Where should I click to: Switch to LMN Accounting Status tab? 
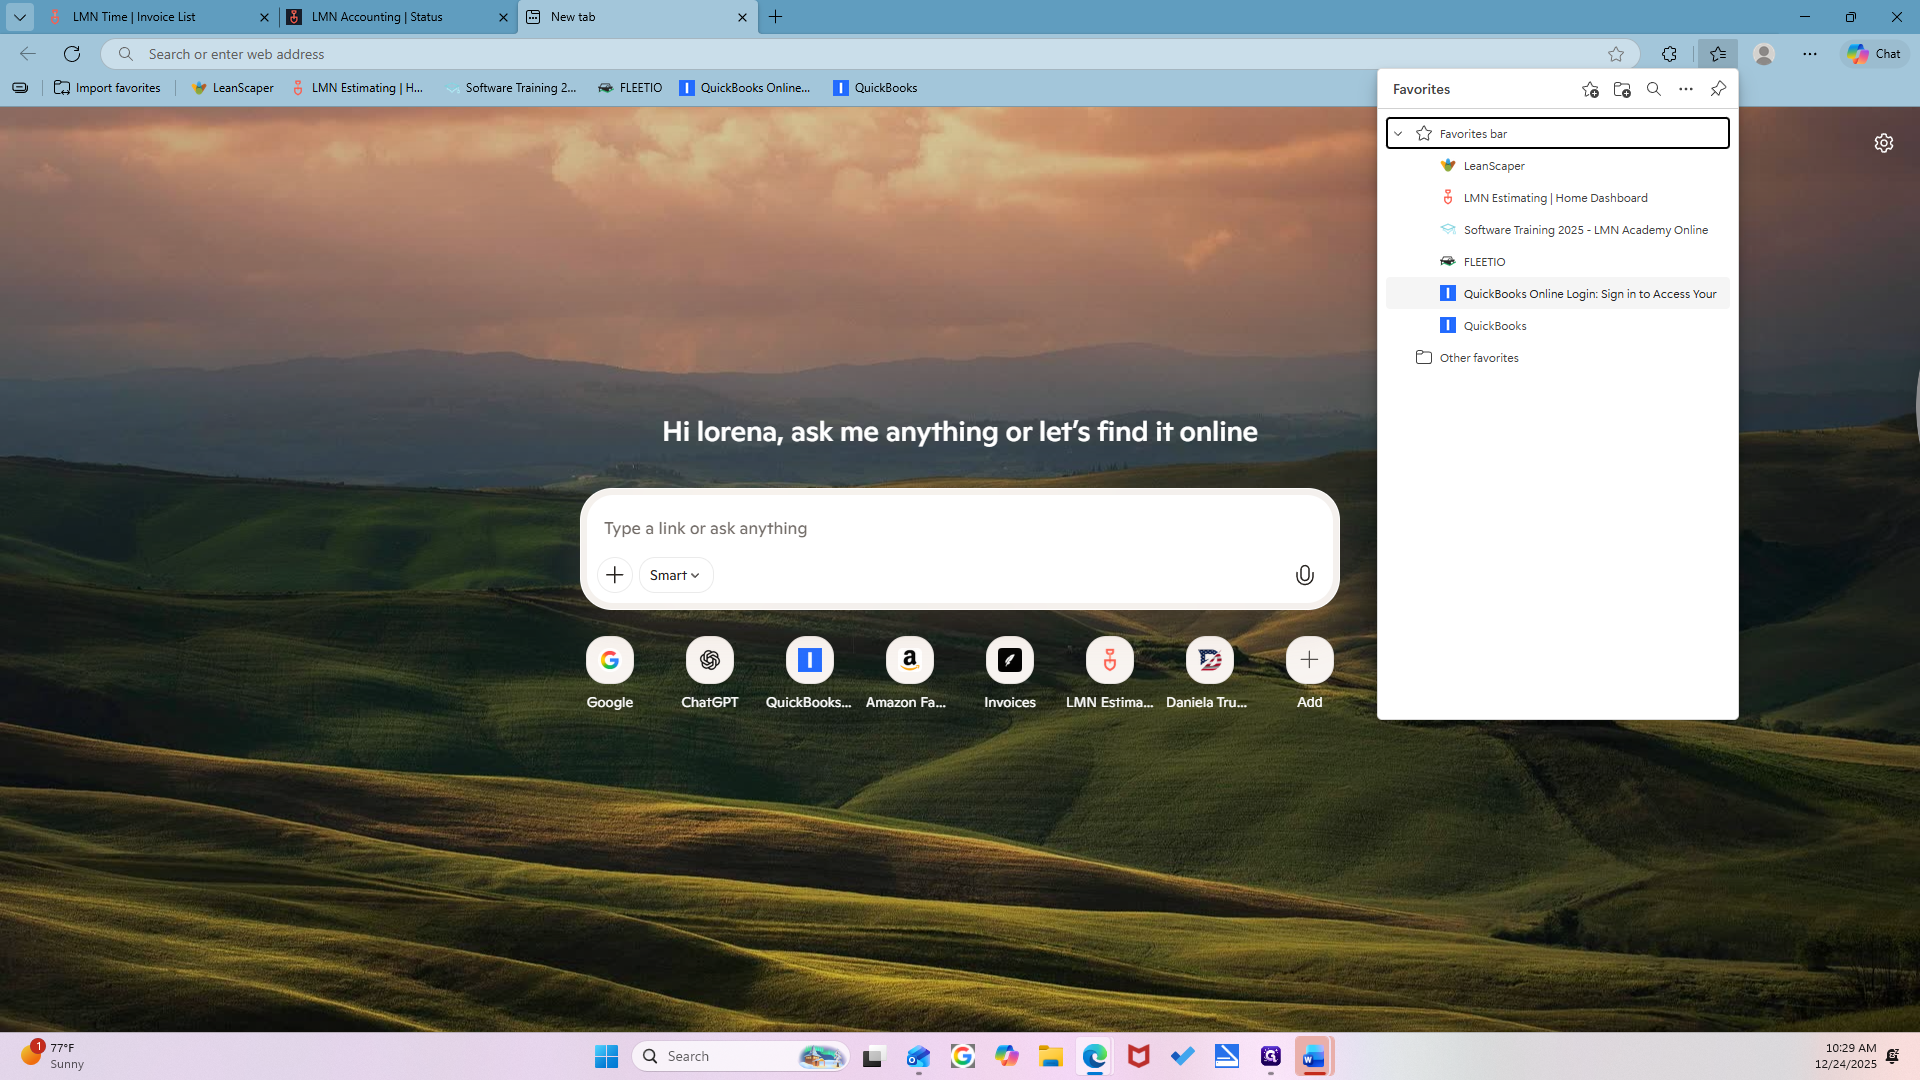pos(397,17)
